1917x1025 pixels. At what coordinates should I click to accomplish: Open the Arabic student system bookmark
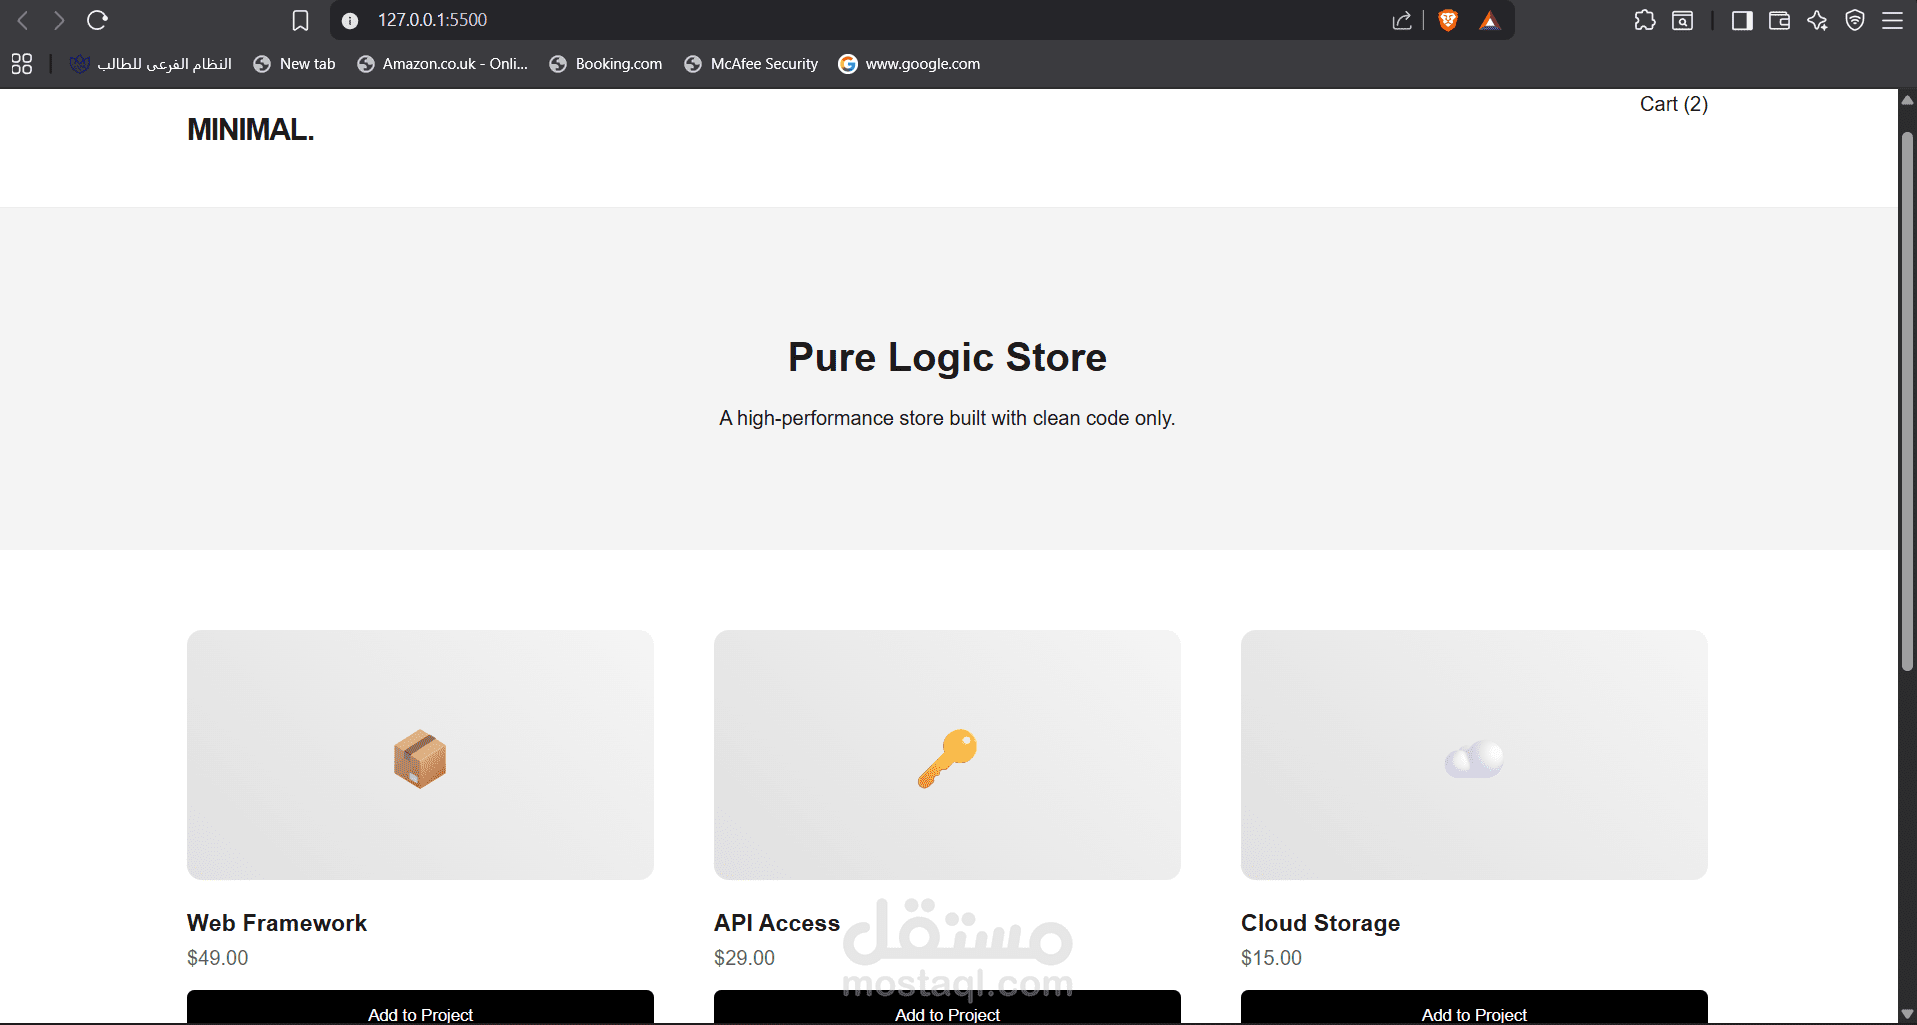(150, 64)
